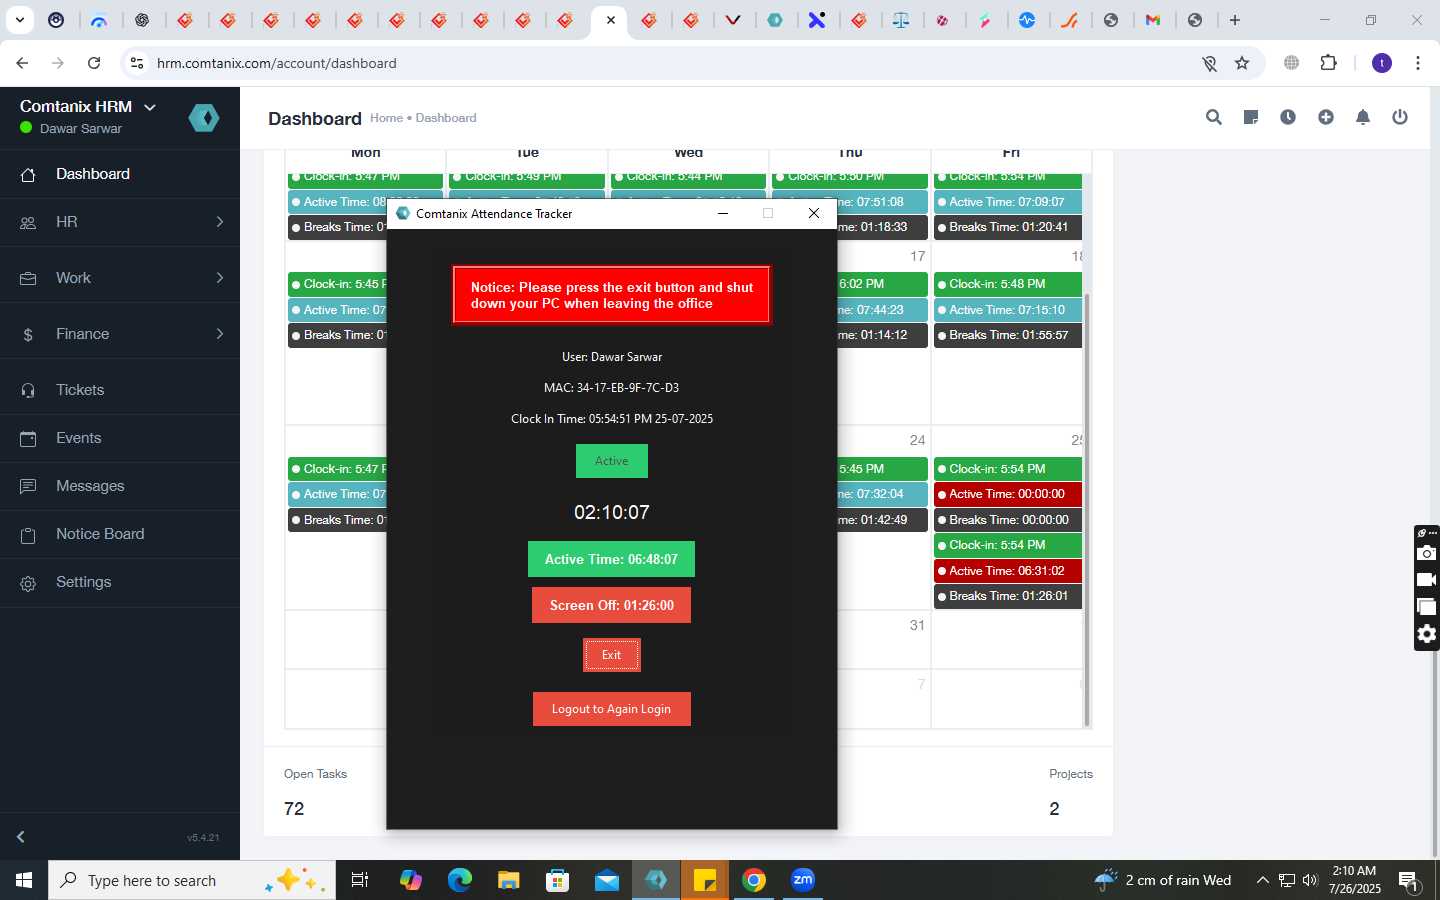
Task: Open the Chrome extensions puzzle icon
Action: [x=1329, y=63]
